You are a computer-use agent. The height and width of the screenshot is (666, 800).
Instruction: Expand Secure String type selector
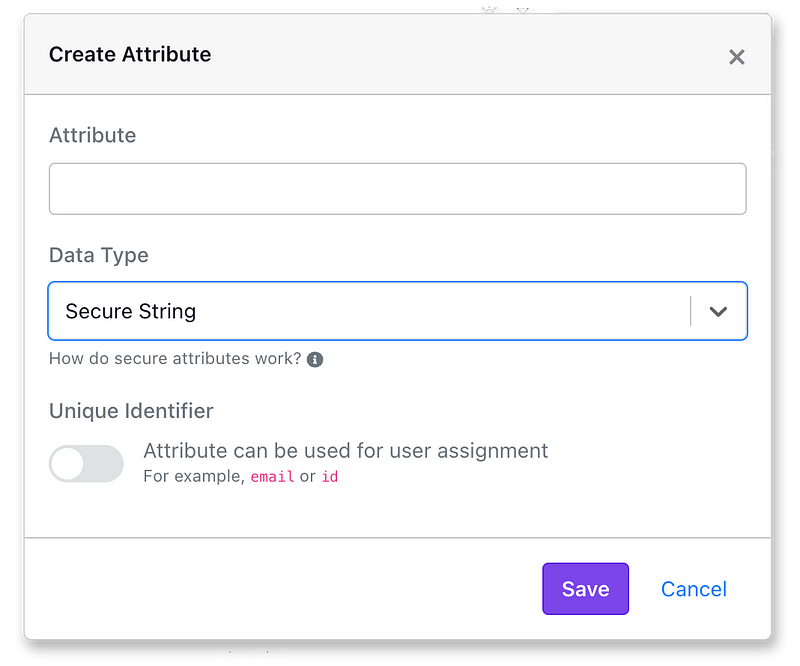[x=398, y=311]
